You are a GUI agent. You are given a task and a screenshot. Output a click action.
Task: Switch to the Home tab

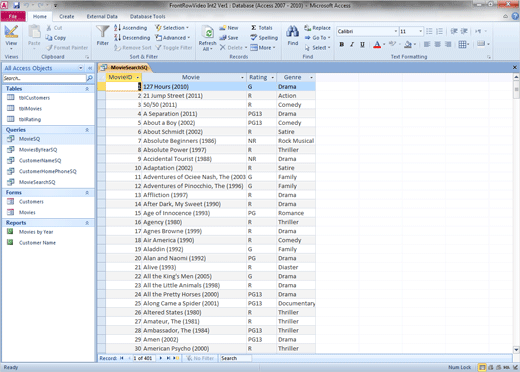pyautogui.click(x=40, y=16)
